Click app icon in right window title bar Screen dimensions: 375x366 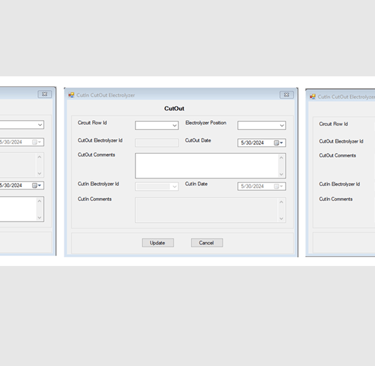click(313, 97)
